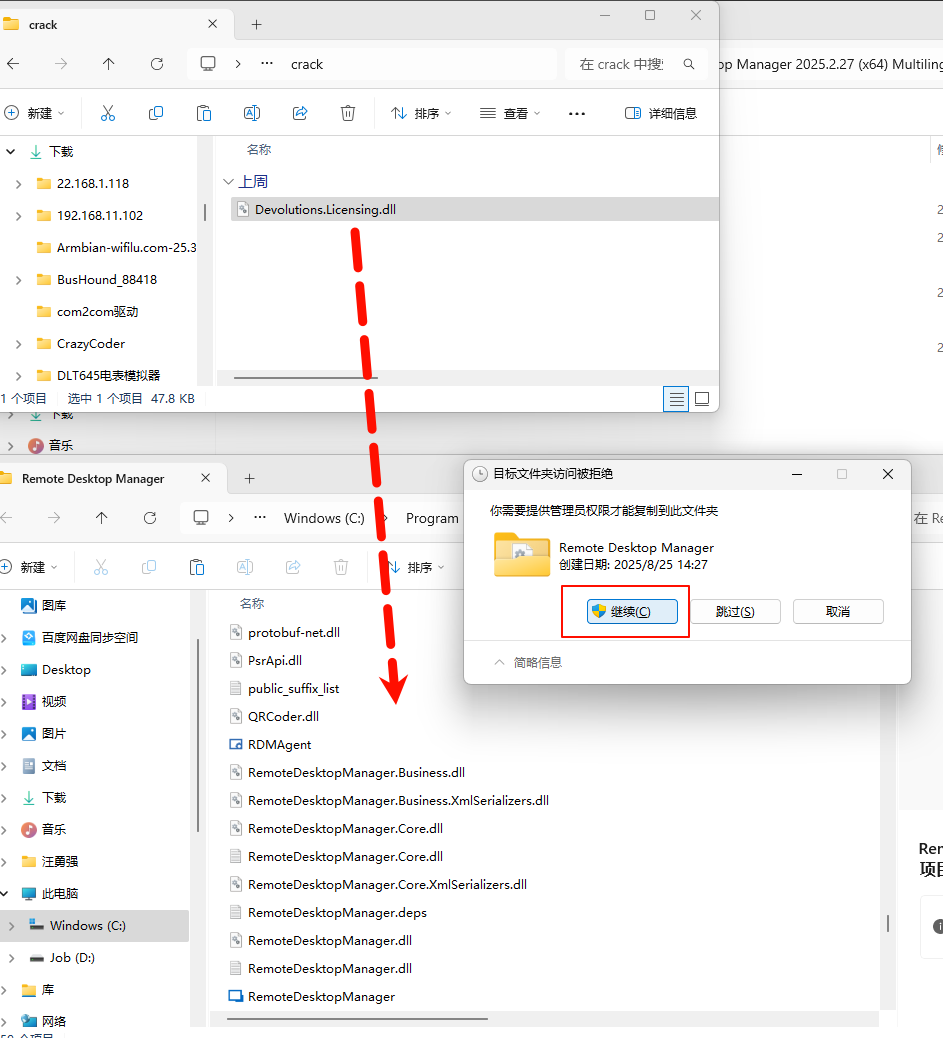This screenshot has height=1038, width=943.
Task: Open the 排序 sort dropdown in crack window
Action: (421, 113)
